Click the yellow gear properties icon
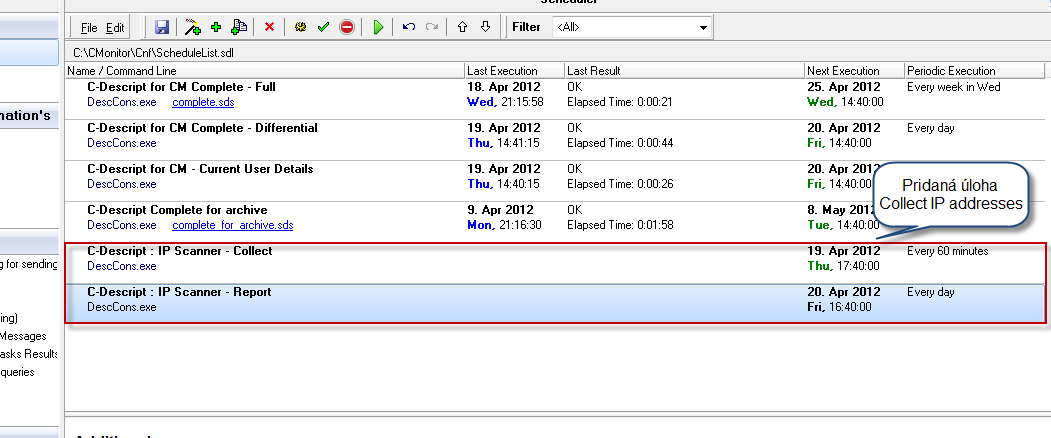This screenshot has width=1051, height=438. [x=301, y=27]
